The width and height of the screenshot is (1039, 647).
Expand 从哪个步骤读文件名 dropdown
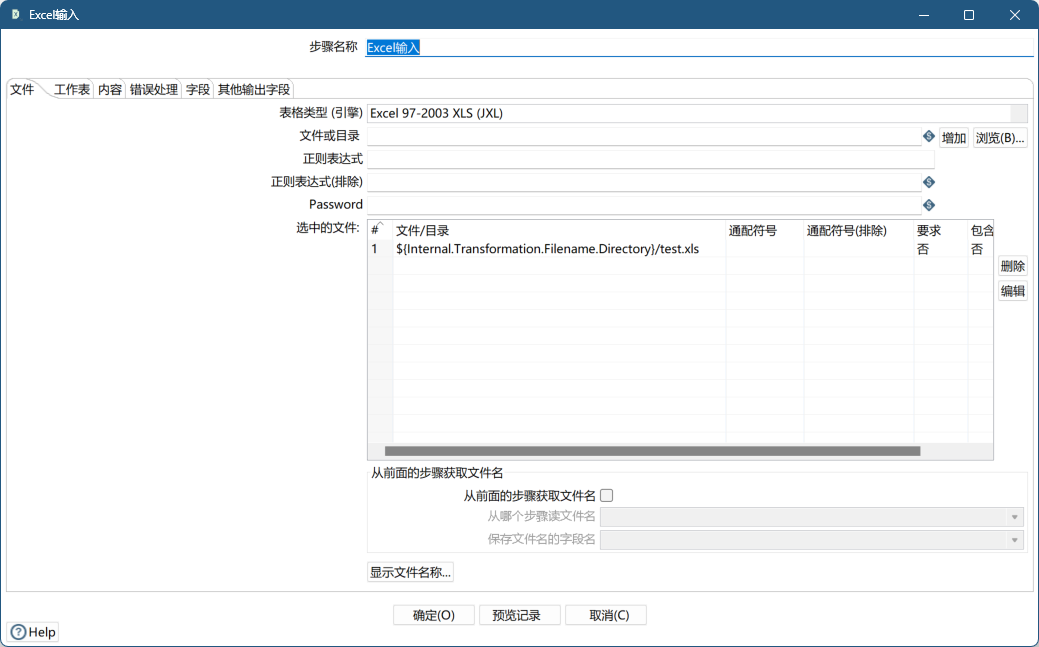point(1015,517)
